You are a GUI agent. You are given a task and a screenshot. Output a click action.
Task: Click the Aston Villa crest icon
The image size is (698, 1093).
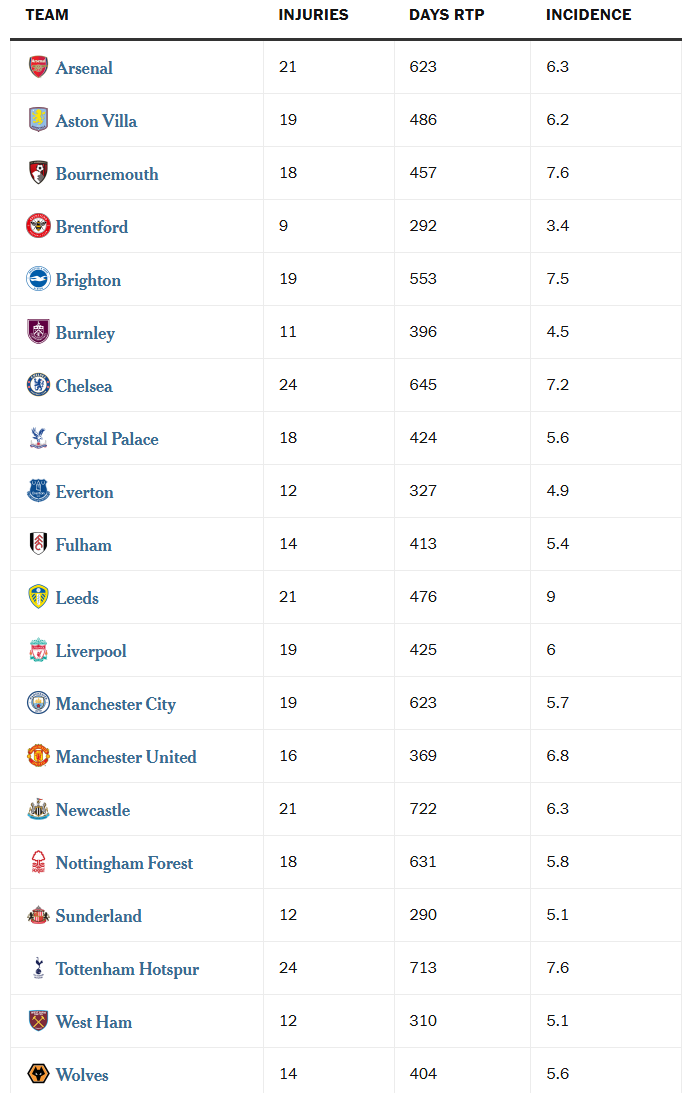[x=38, y=120]
